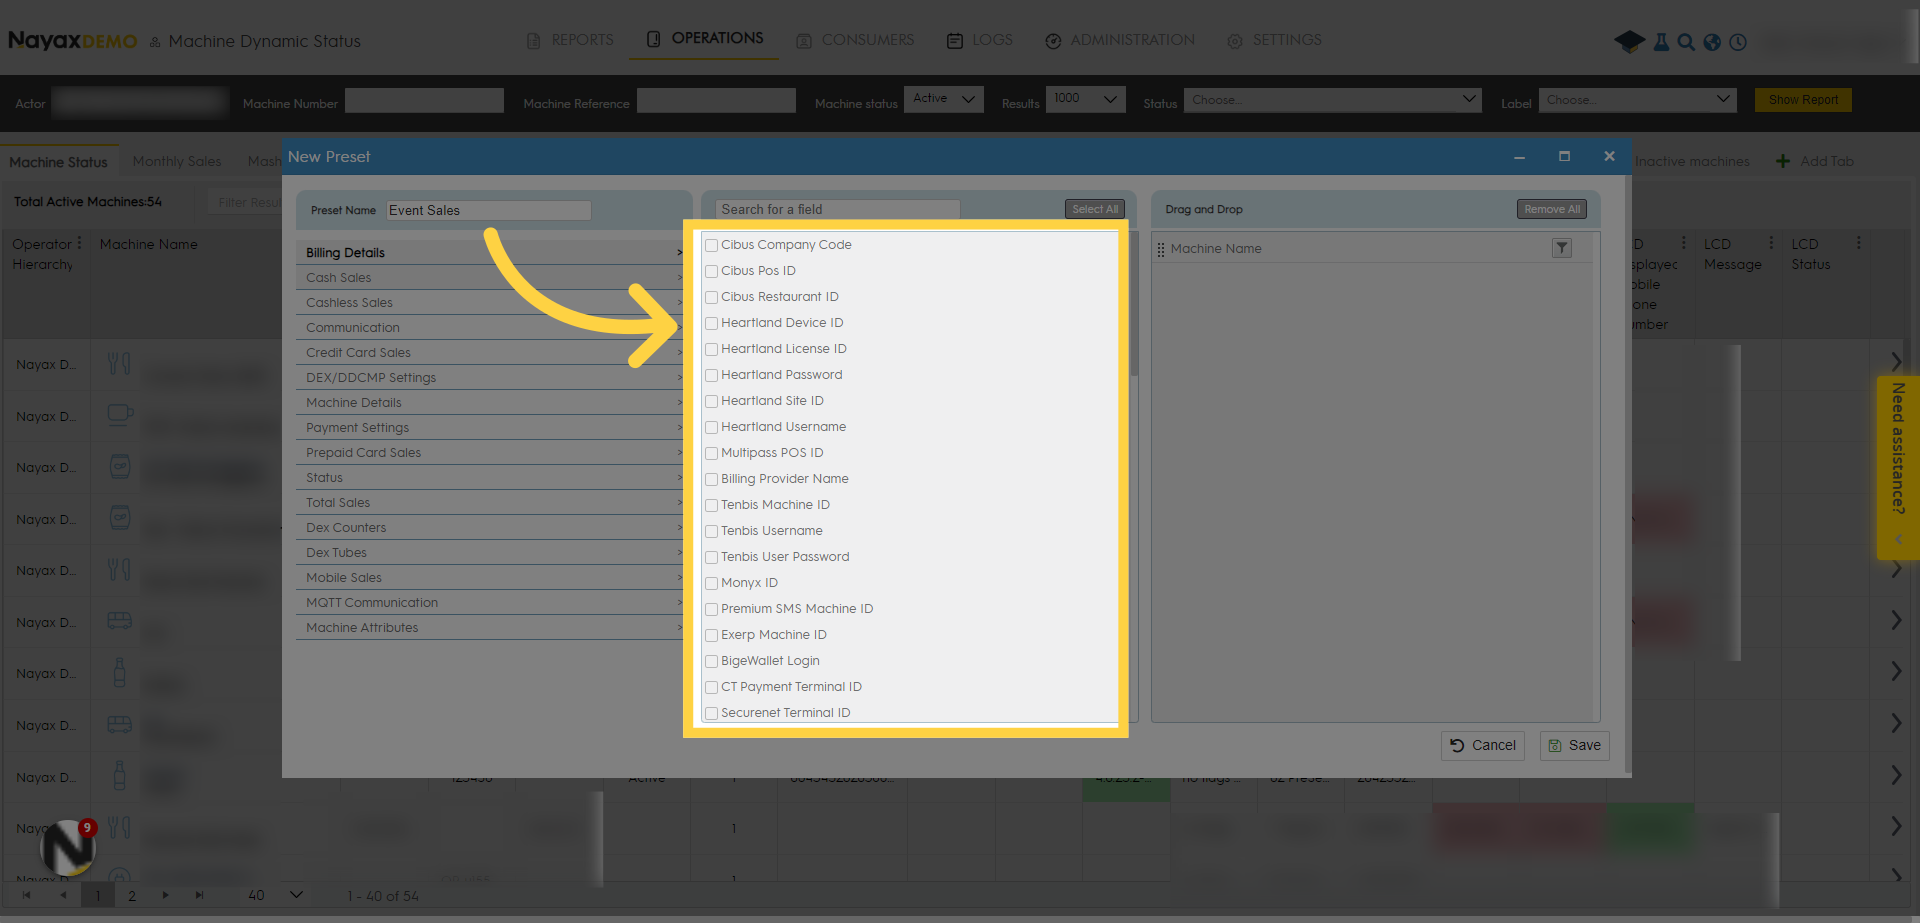The image size is (1920, 923).
Task: Click the lab flask icon in header
Action: (1661, 42)
